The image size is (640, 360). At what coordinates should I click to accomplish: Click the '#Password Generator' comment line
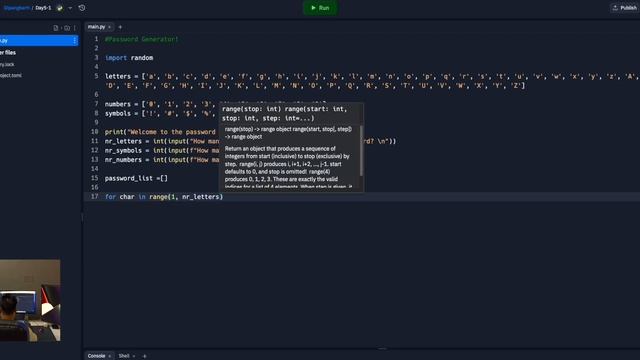coord(142,39)
